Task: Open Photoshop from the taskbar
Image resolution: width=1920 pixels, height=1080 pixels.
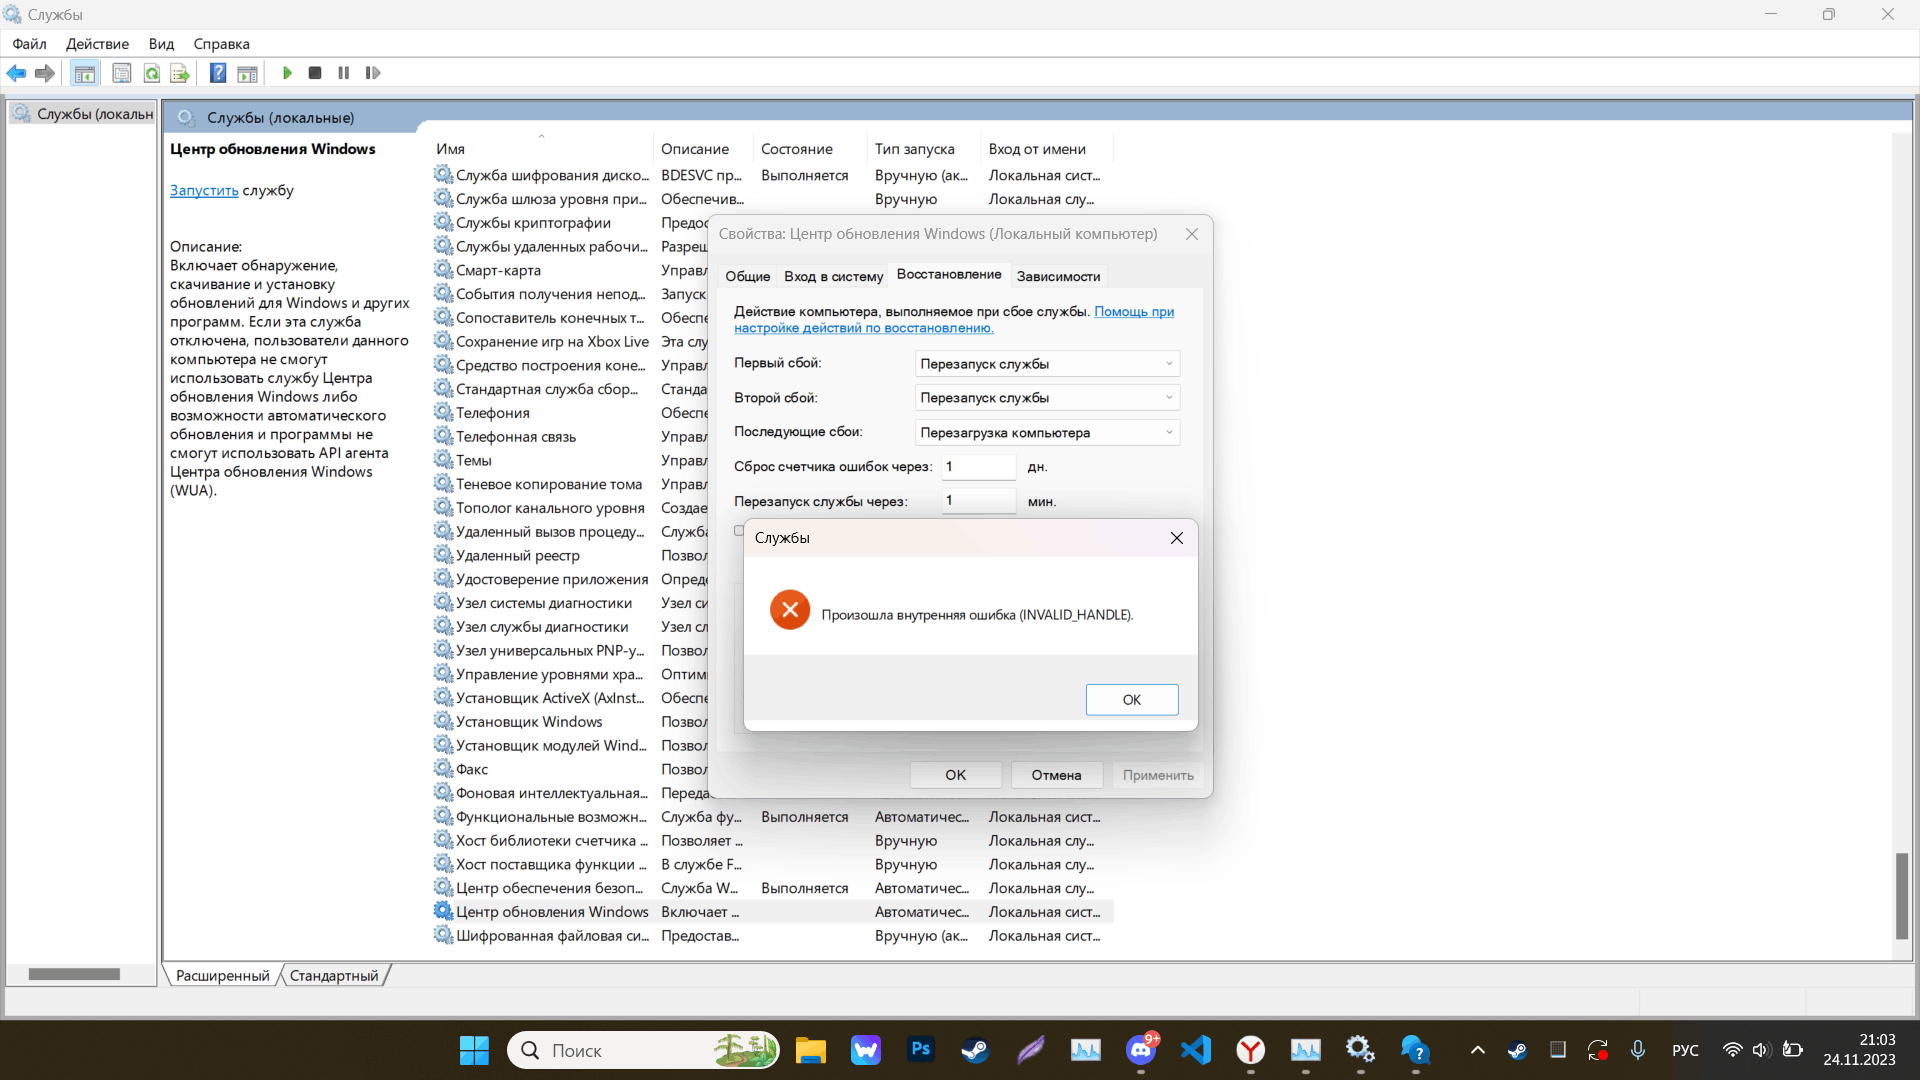Action: pos(921,1050)
